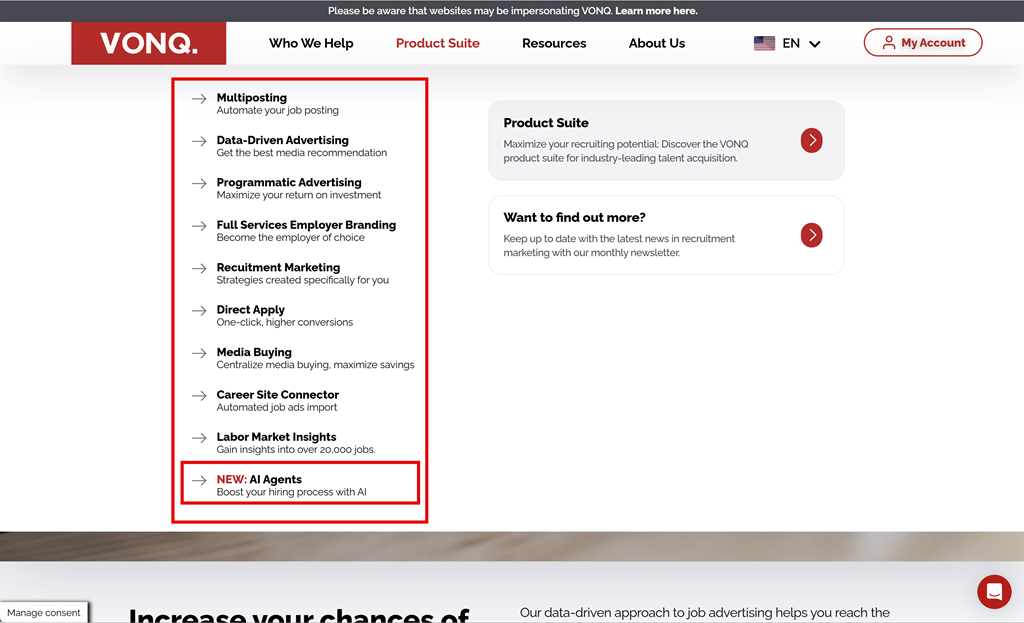This screenshot has width=1024, height=623.
Task: Click 'Boost your hiring process with AI' text
Action: coord(291,492)
